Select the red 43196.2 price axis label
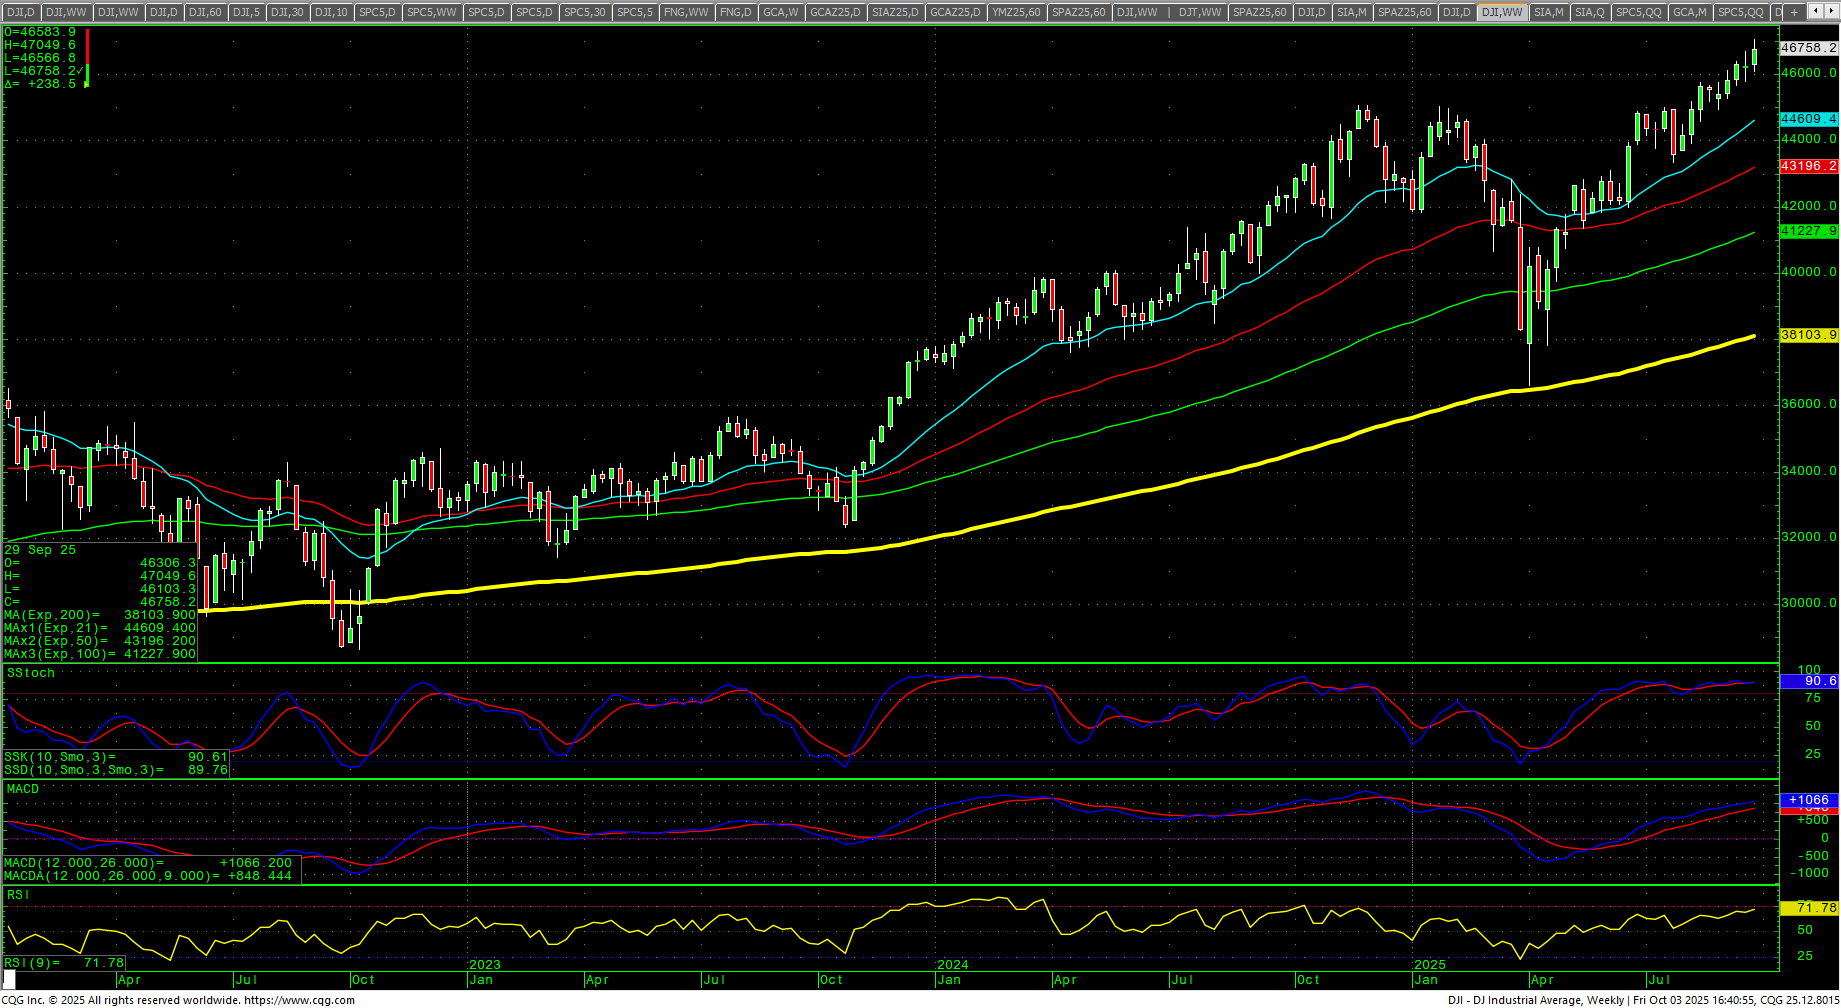The width and height of the screenshot is (1841, 1008). (x=1809, y=166)
